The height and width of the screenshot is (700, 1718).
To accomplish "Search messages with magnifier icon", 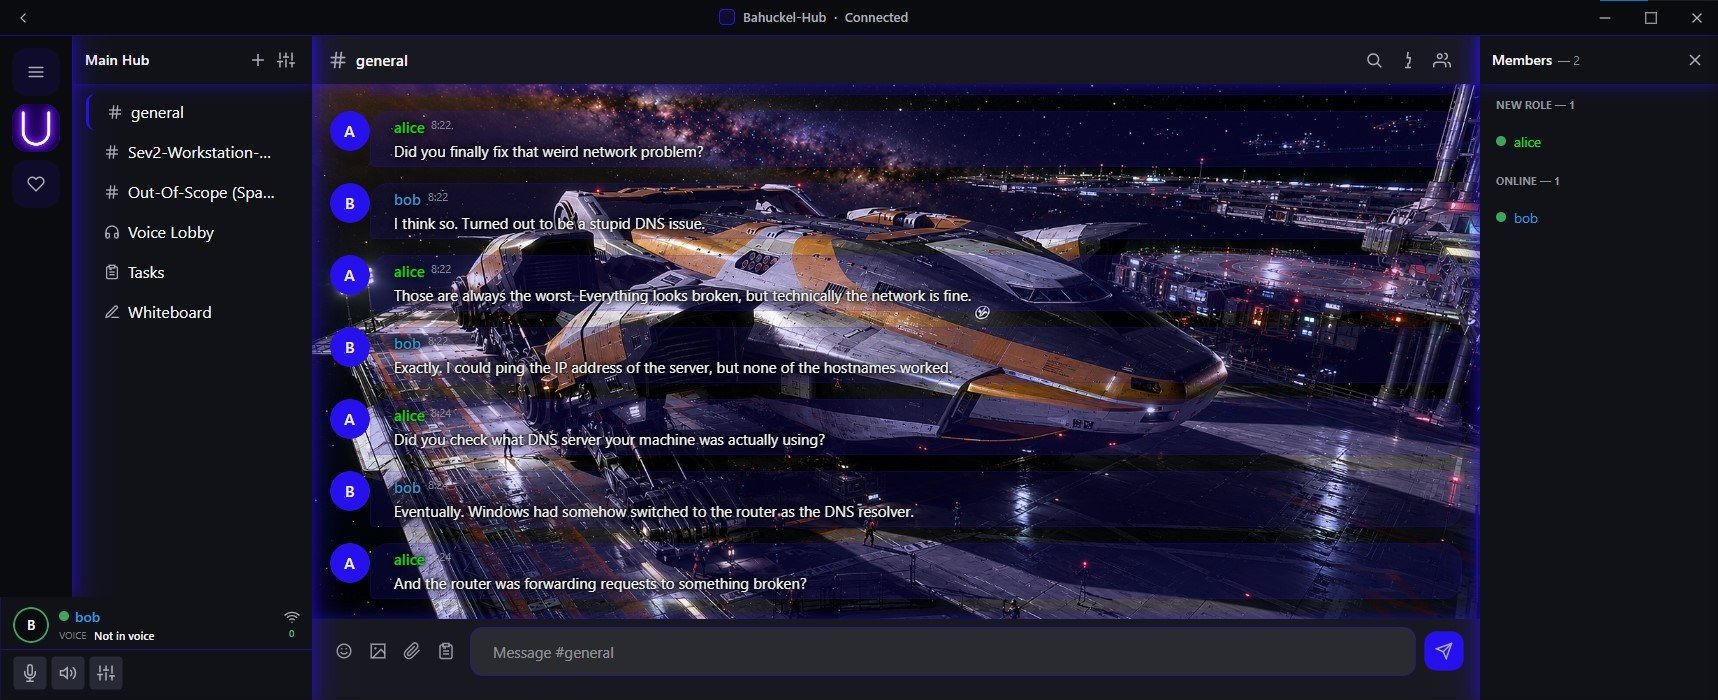I will coord(1374,60).
